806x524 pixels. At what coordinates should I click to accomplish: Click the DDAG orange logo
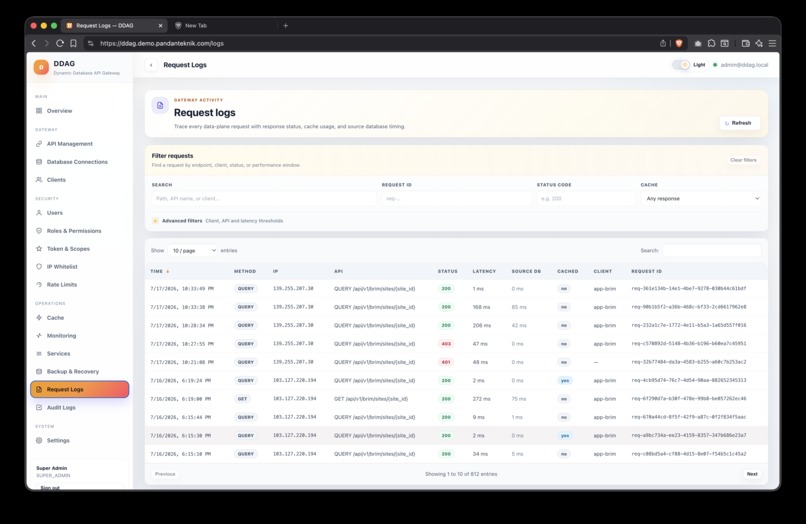click(41, 67)
